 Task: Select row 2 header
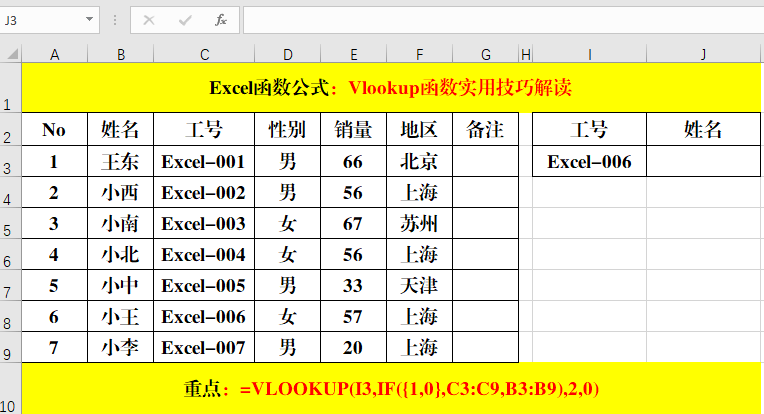click(11, 129)
